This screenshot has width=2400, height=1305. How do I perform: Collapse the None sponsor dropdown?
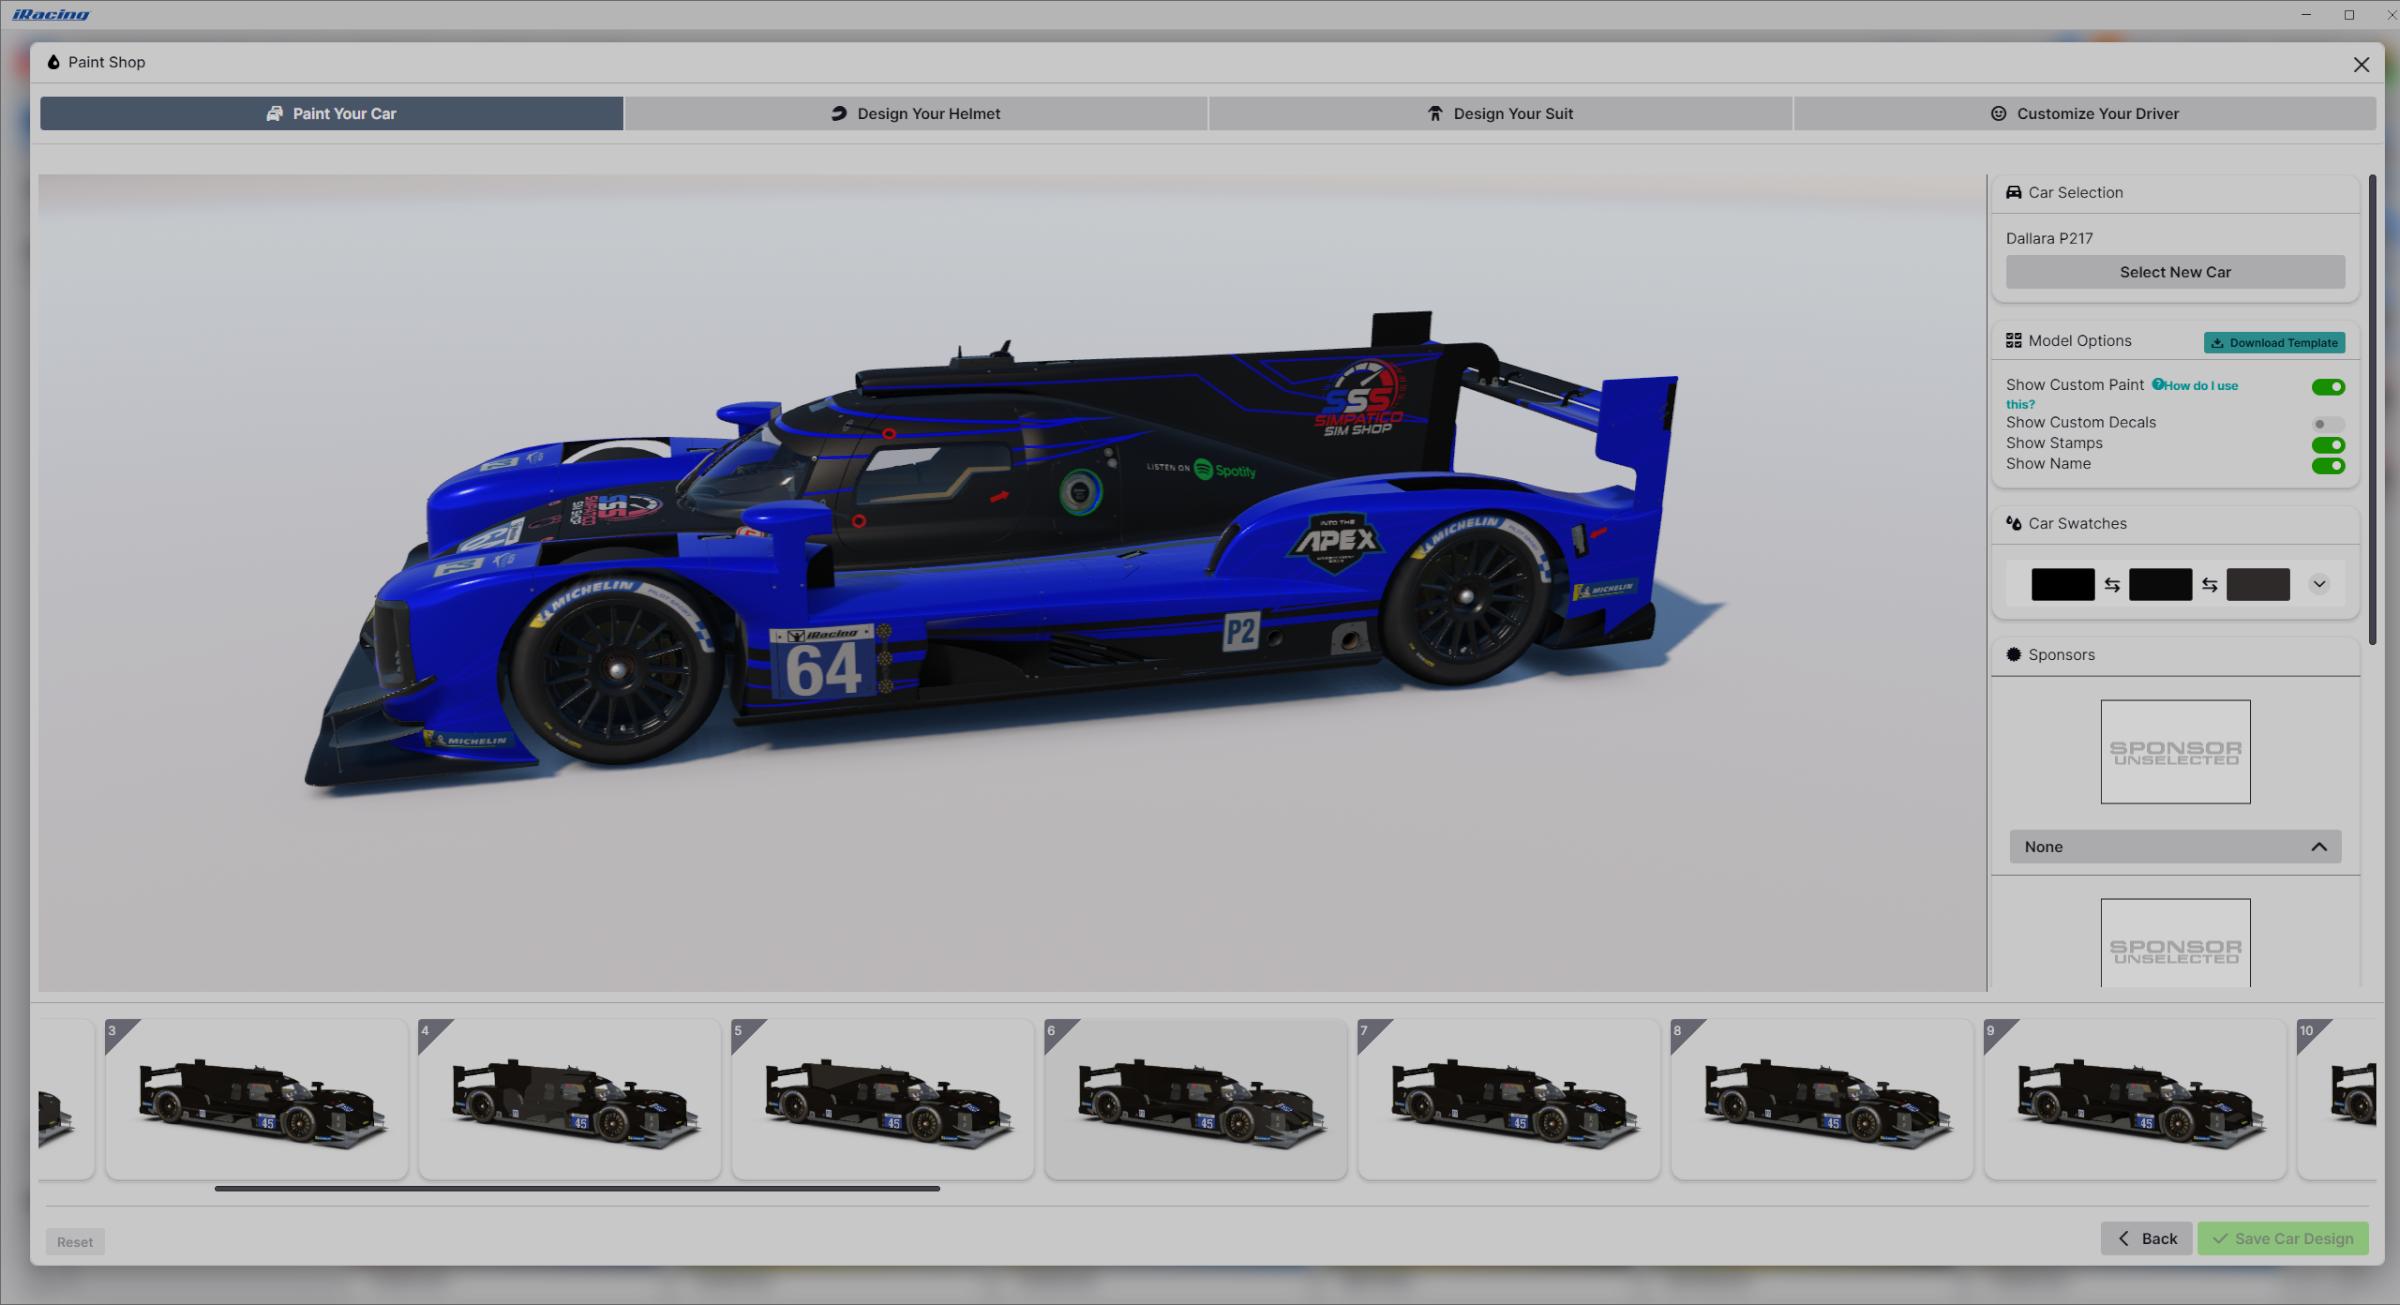pyautogui.click(x=2319, y=846)
